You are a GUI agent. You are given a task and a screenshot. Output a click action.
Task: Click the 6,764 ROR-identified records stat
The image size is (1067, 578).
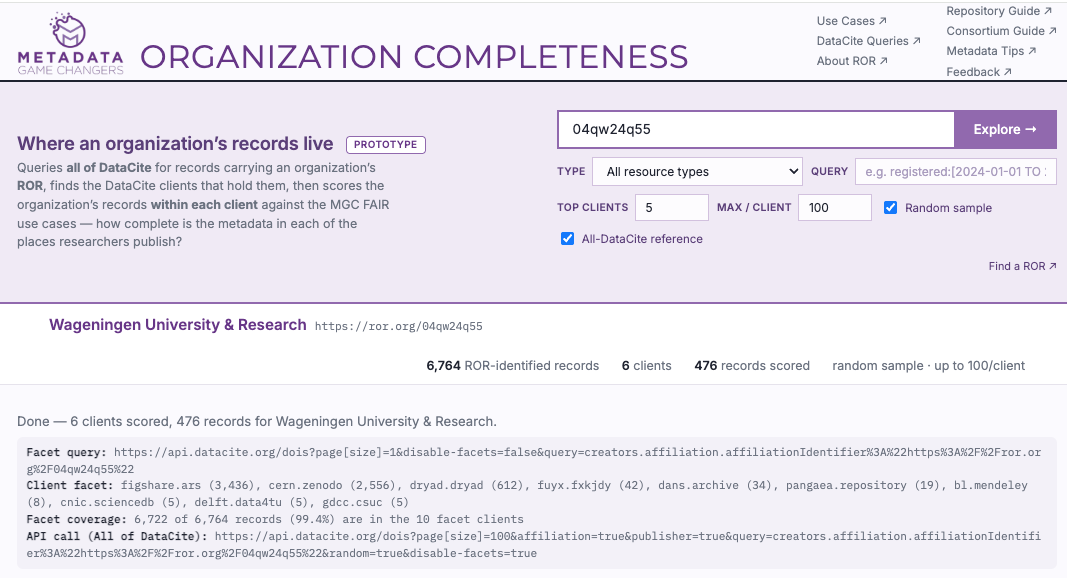point(512,366)
